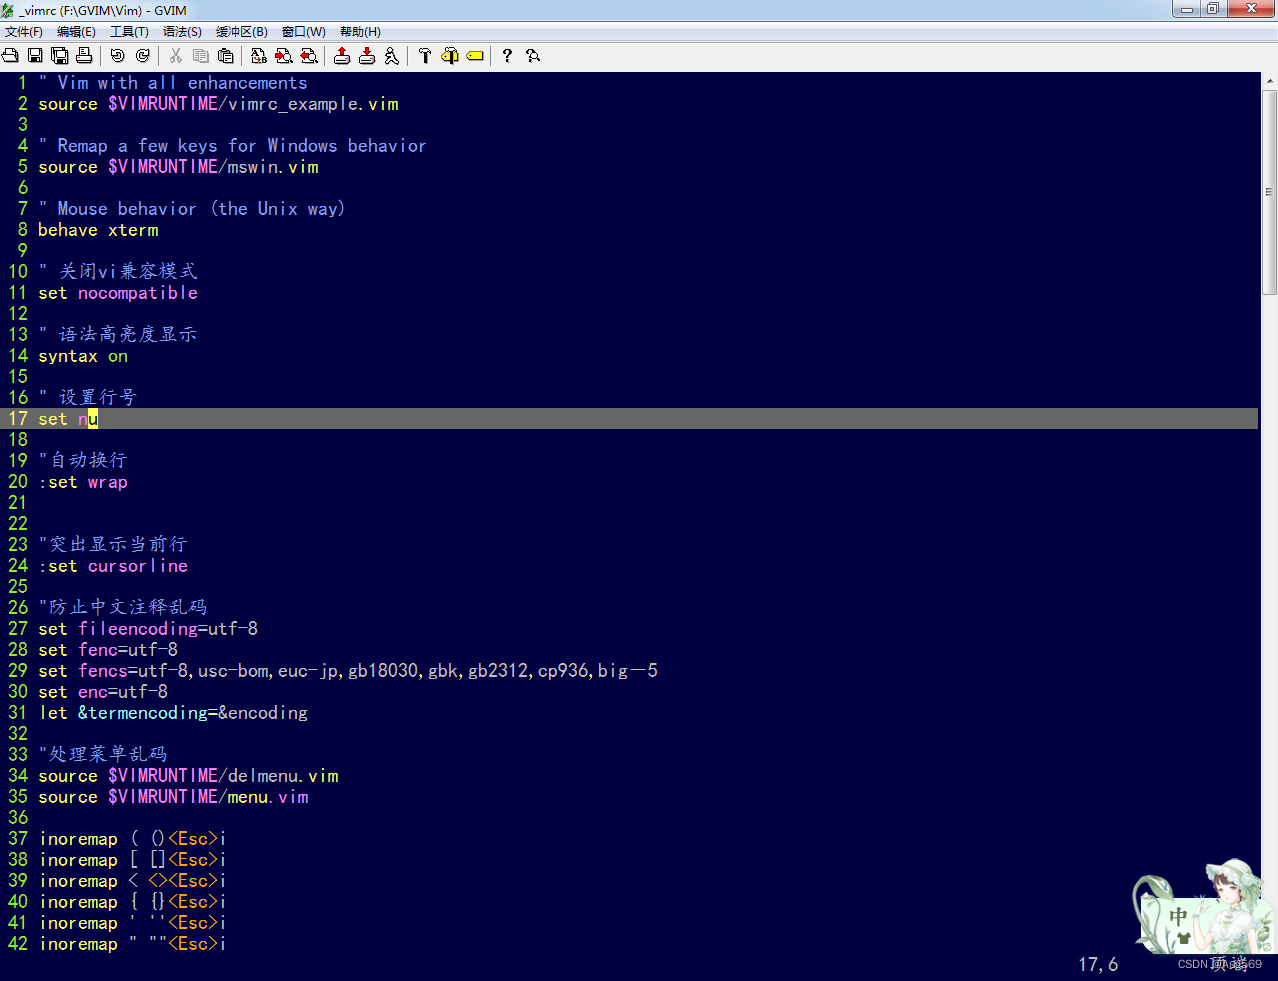
Task: Select the Paste toolbar icon
Action: 224,55
